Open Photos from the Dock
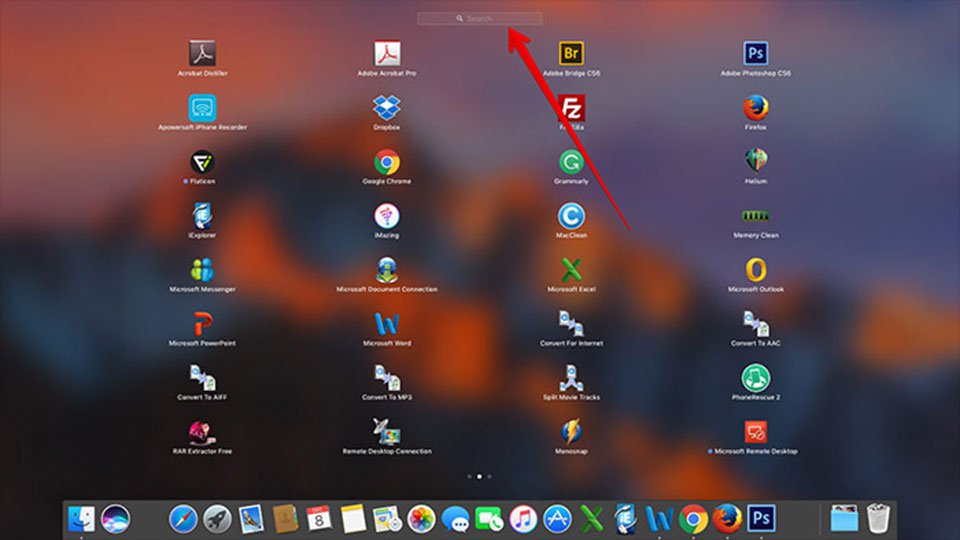Image resolution: width=960 pixels, height=540 pixels. click(x=421, y=519)
